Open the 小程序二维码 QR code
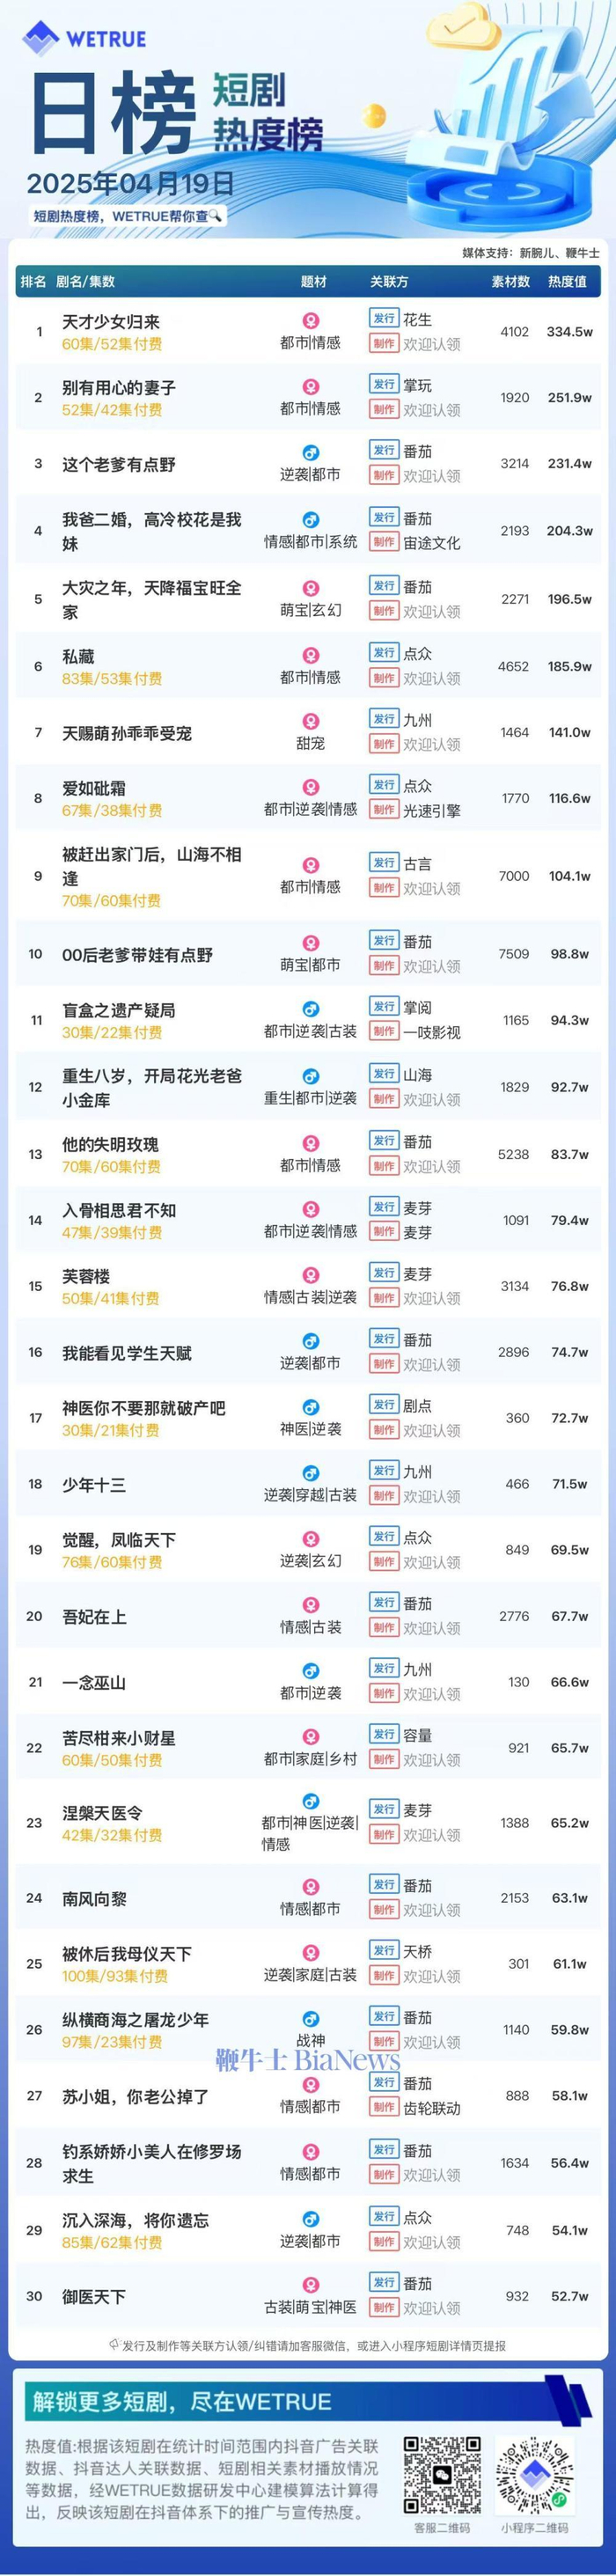 pyautogui.click(x=535, y=2475)
